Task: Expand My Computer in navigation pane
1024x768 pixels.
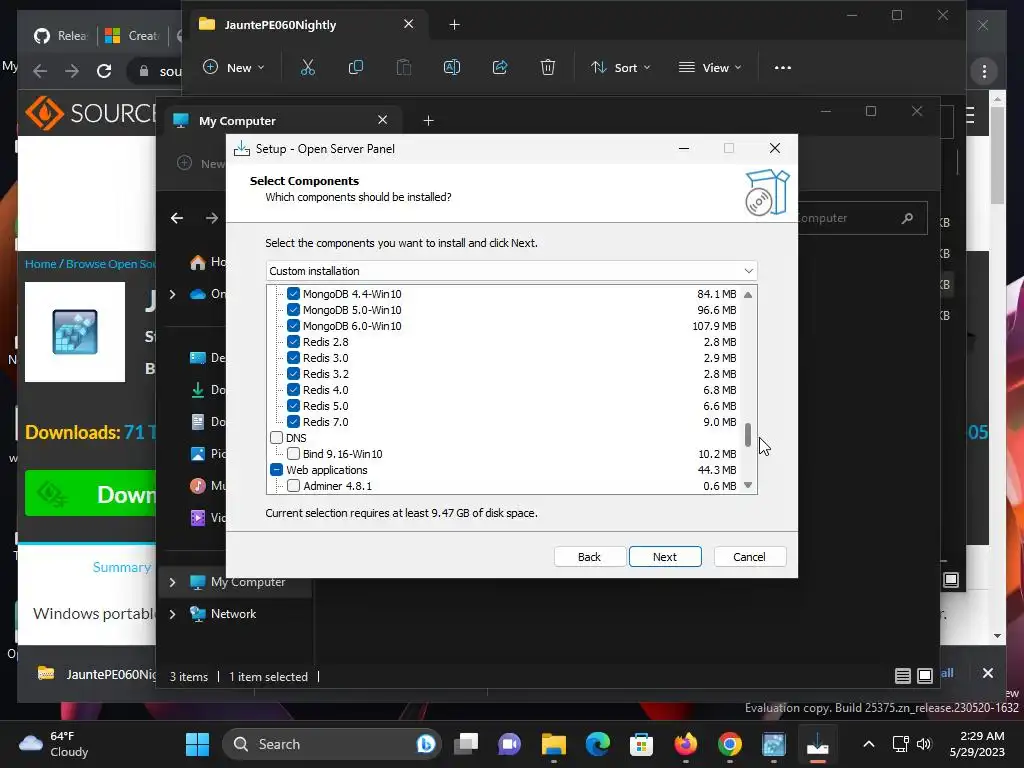Action: point(172,582)
